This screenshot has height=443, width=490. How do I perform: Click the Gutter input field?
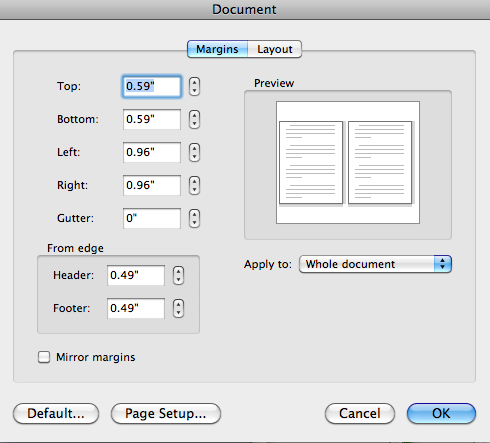[152, 218]
